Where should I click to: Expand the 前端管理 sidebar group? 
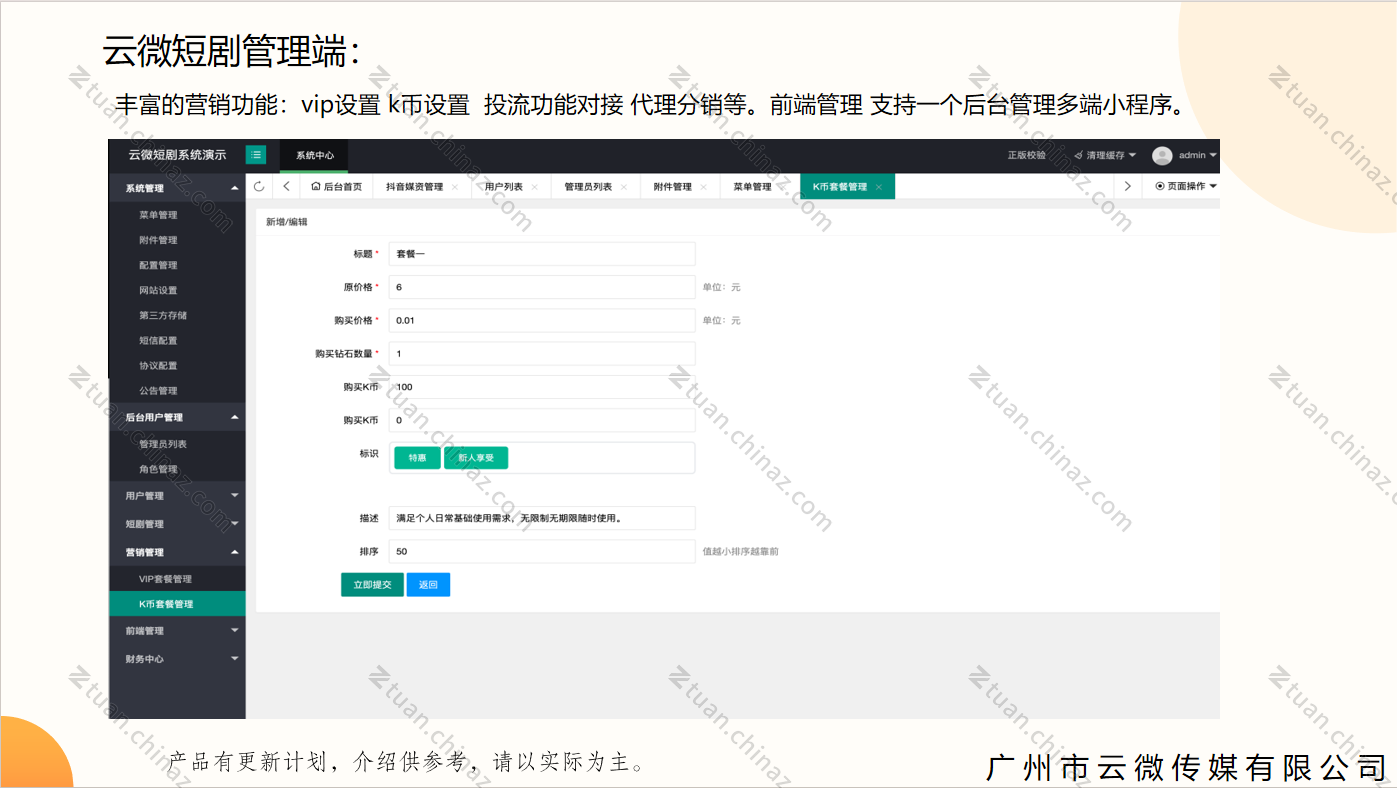point(177,631)
